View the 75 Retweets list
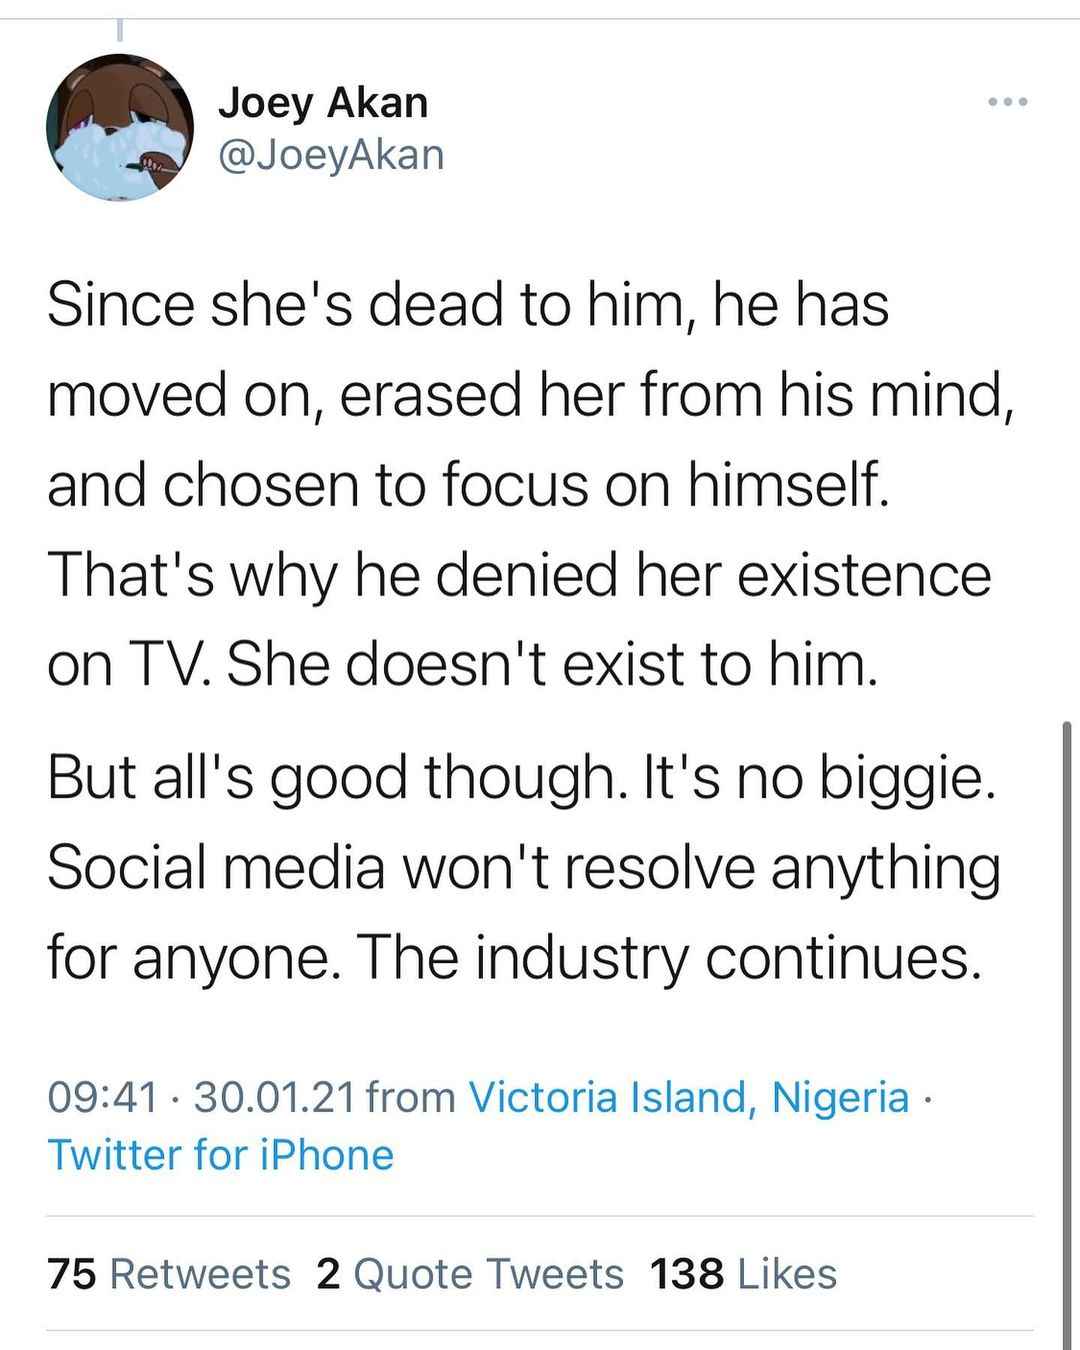This screenshot has width=1080, height=1350. [x=169, y=1274]
